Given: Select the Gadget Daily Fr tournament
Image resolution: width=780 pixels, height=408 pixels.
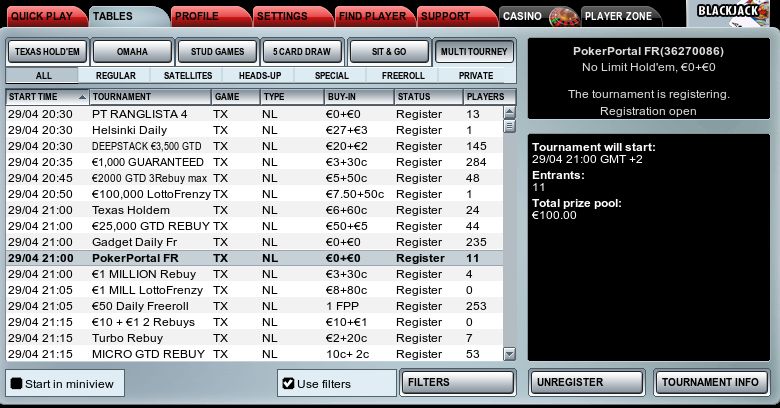Looking at the screenshot, I should pyautogui.click(x=254, y=242).
